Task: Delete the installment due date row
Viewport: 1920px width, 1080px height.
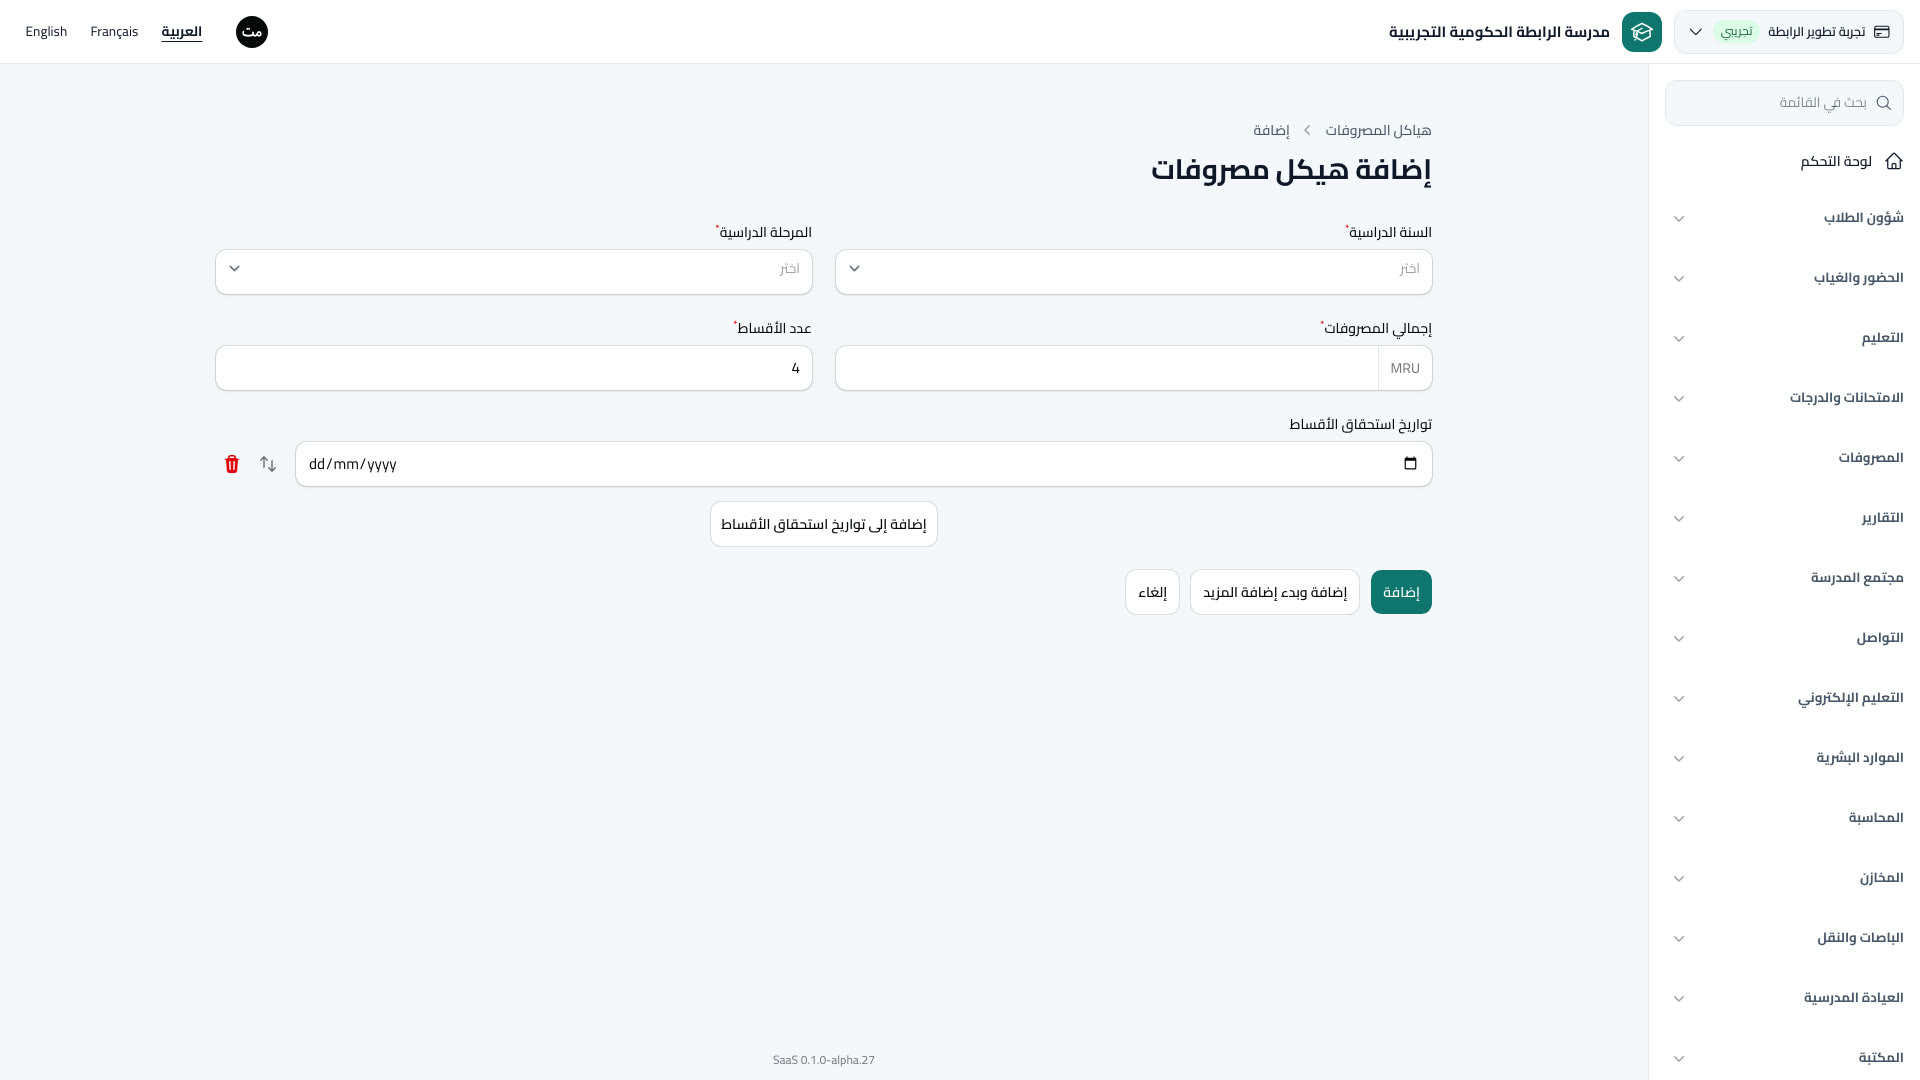Action: [x=232, y=464]
